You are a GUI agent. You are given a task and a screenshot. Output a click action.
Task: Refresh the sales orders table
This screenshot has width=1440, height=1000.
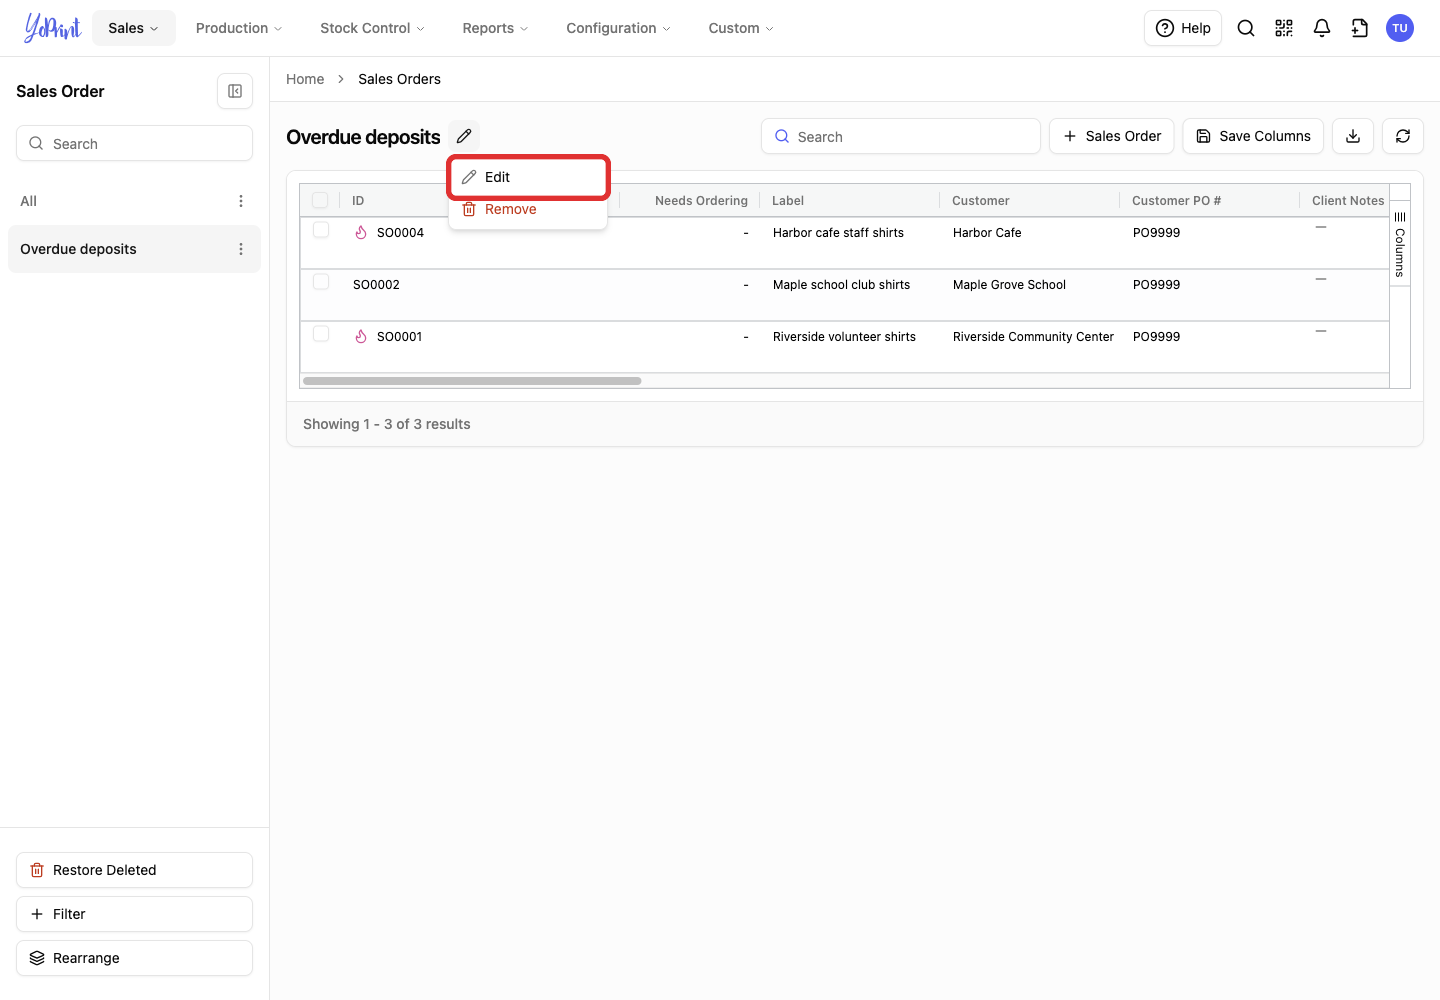1403,136
